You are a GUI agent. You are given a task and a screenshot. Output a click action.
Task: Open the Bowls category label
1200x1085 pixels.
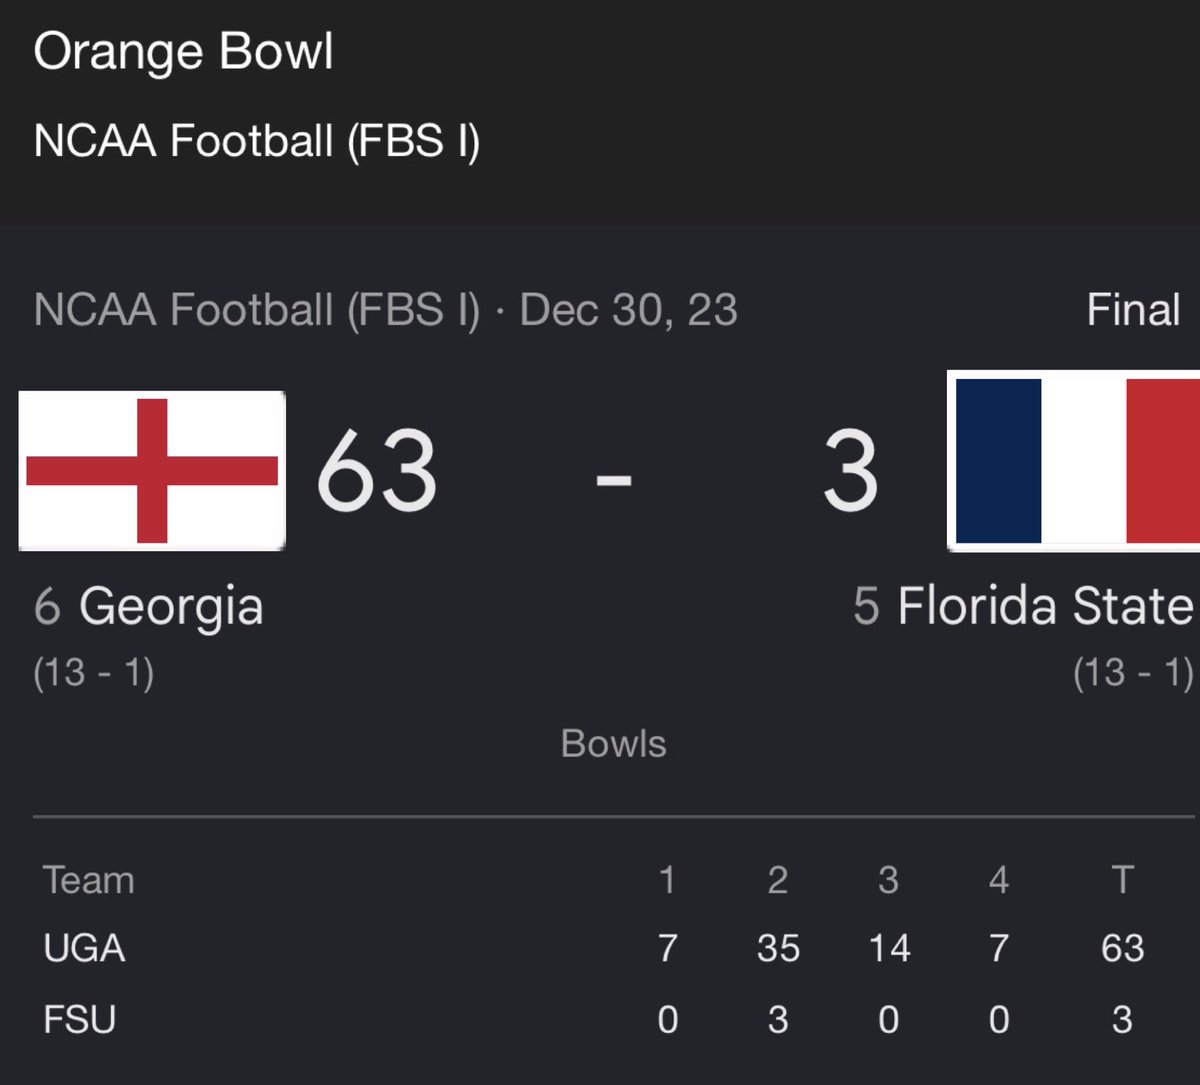[614, 744]
